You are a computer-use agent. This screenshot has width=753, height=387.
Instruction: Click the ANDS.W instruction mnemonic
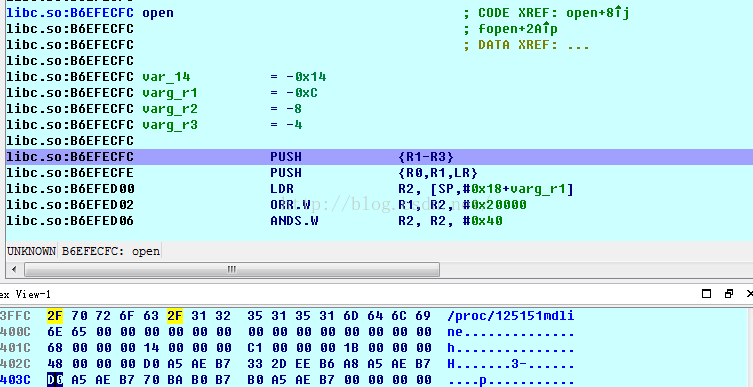coord(294,221)
